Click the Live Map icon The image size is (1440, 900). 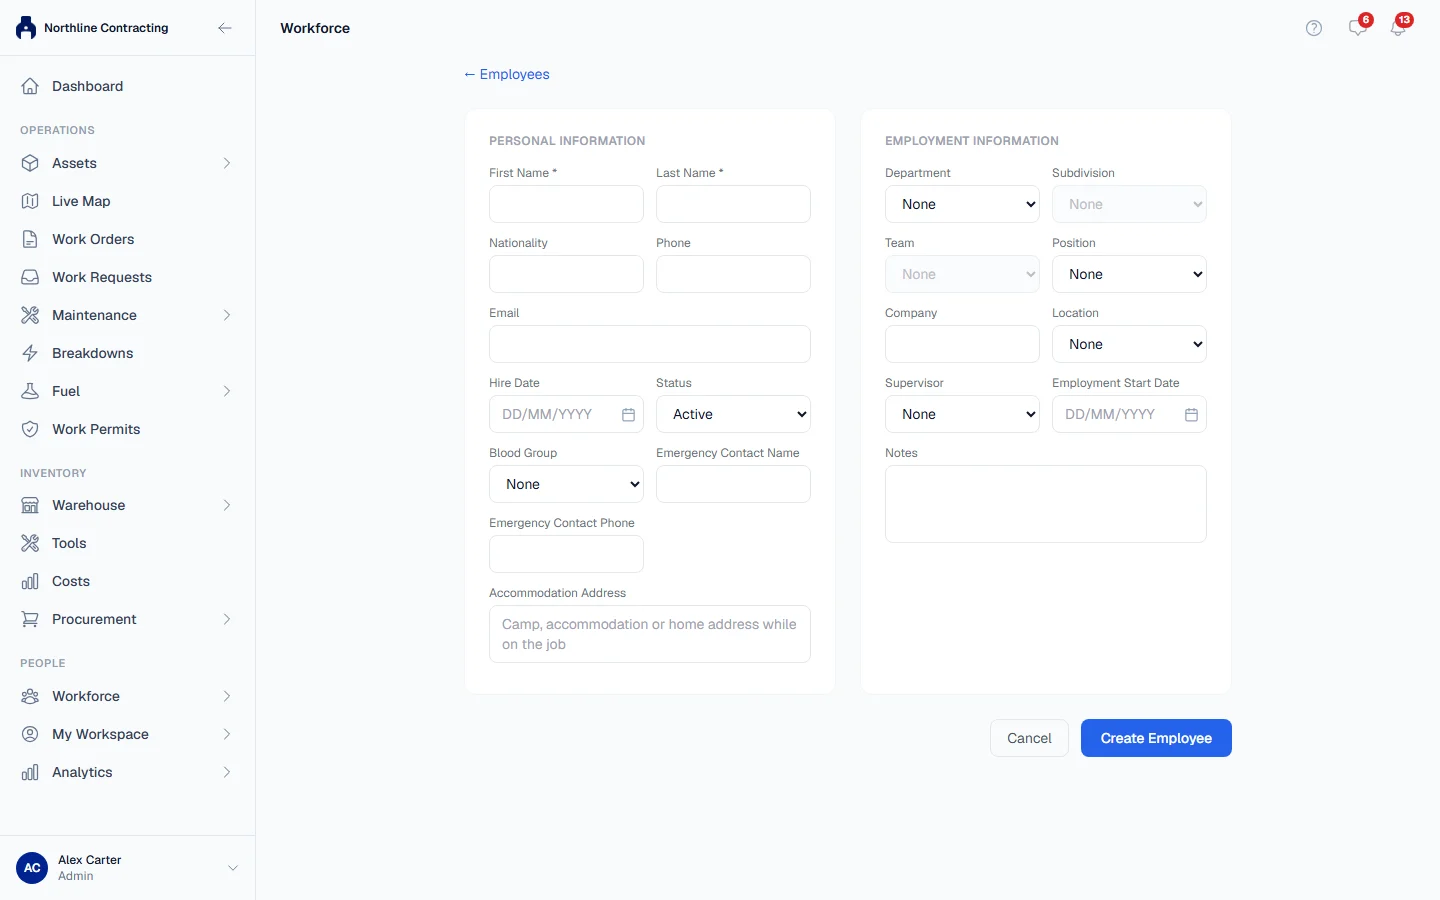point(30,201)
